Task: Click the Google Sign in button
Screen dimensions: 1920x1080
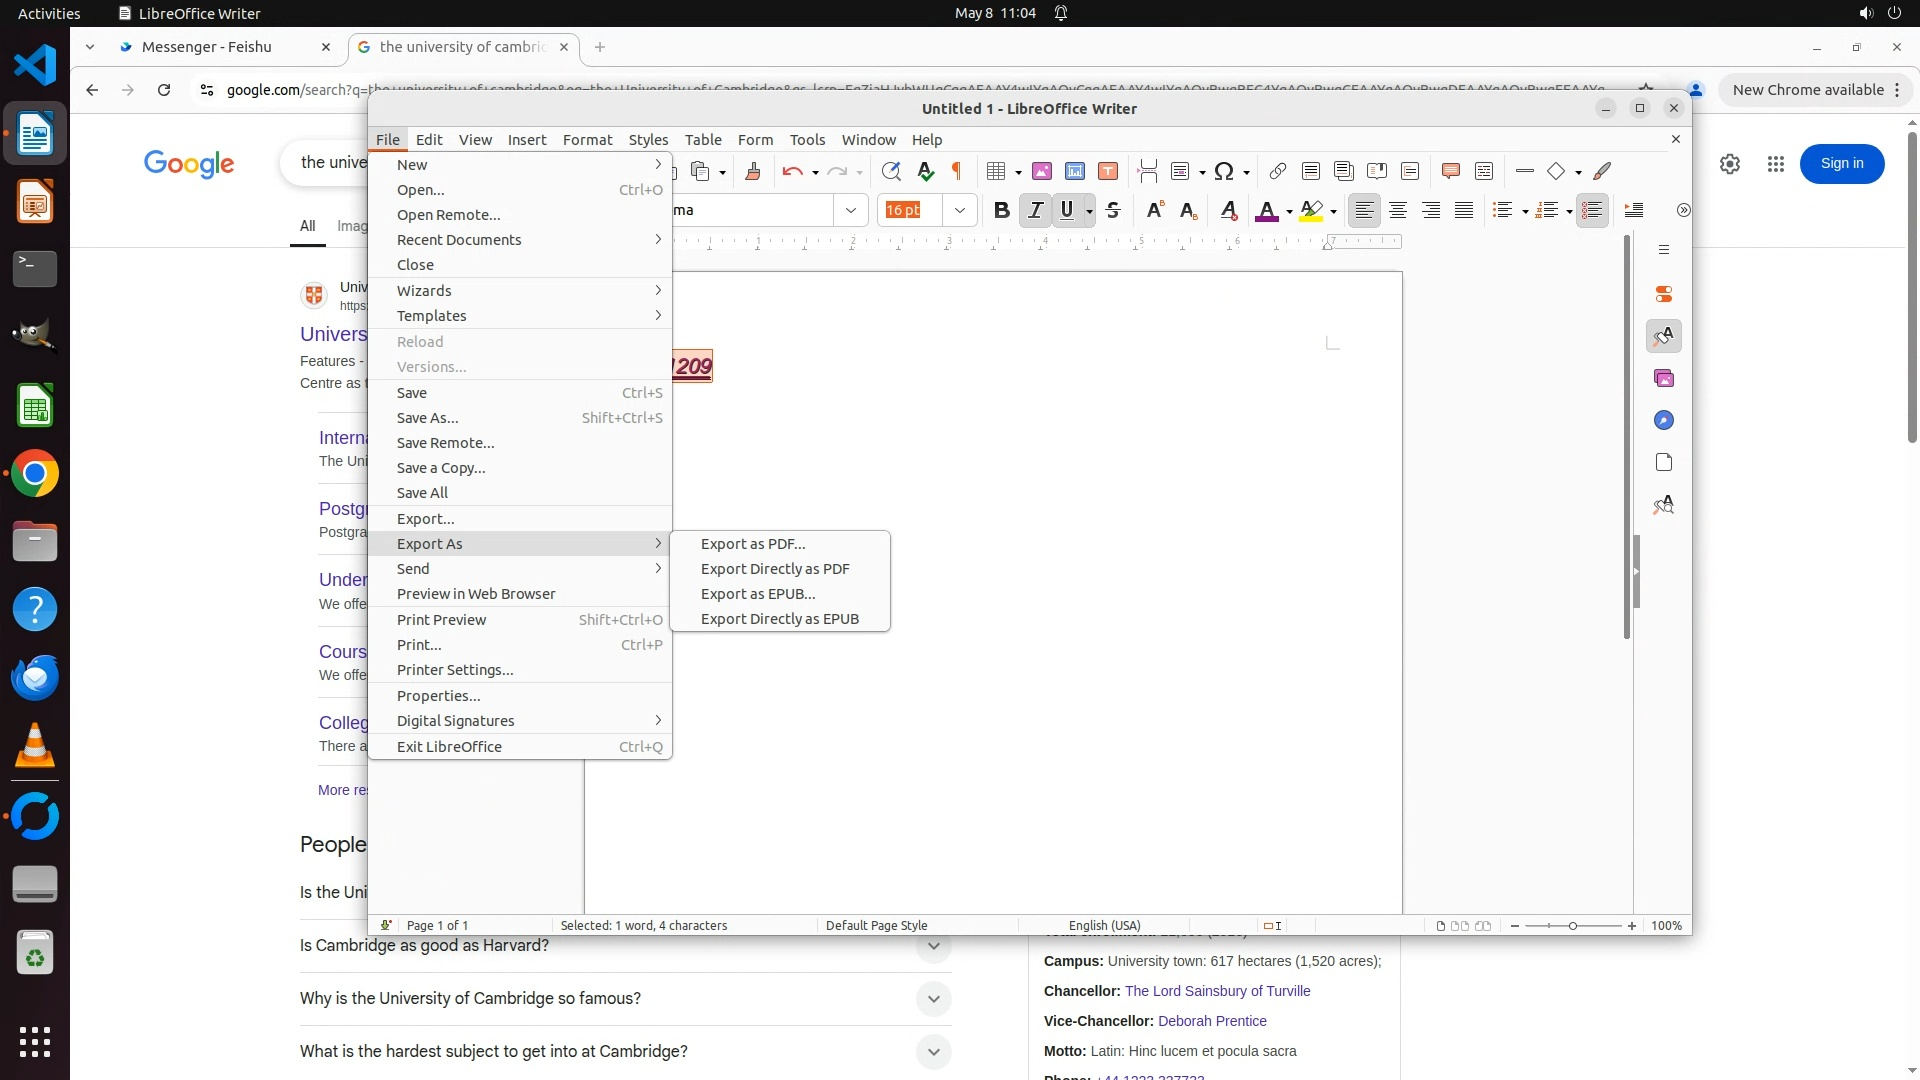Action: click(x=1841, y=164)
